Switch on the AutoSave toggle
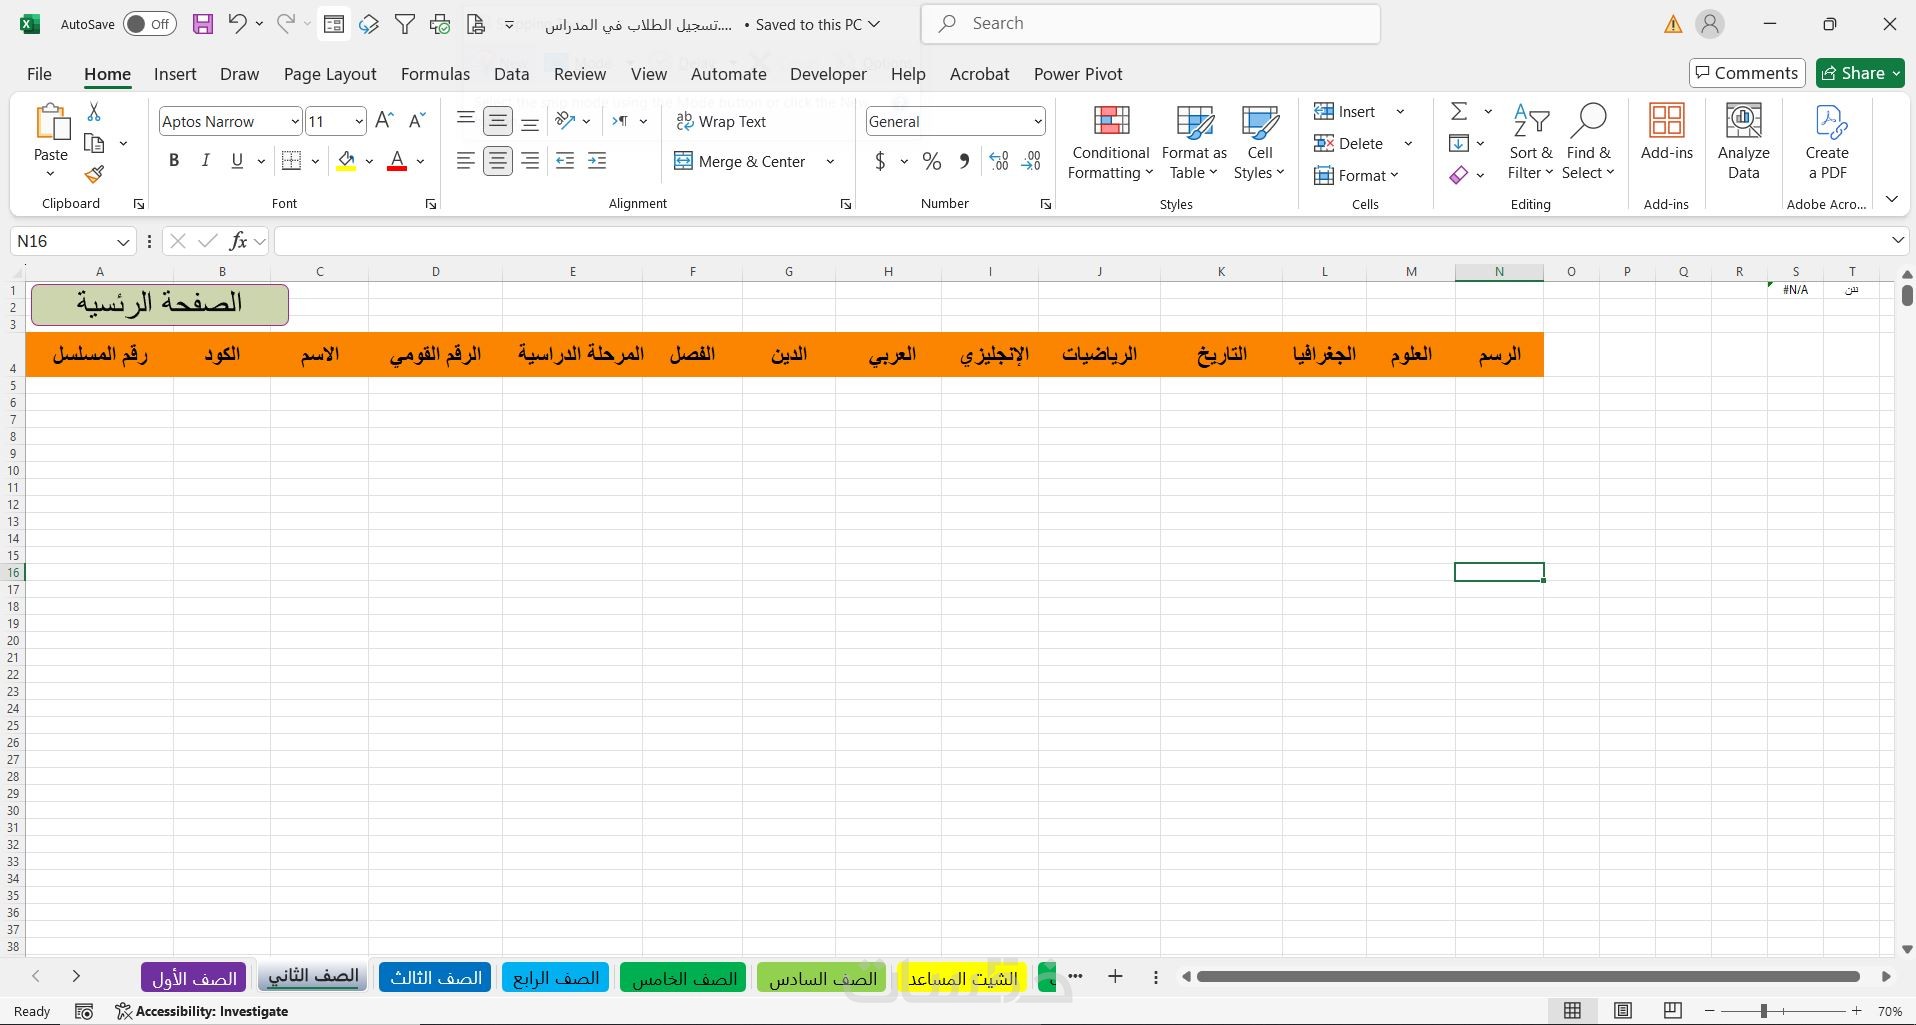This screenshot has height=1025, width=1916. (x=150, y=24)
